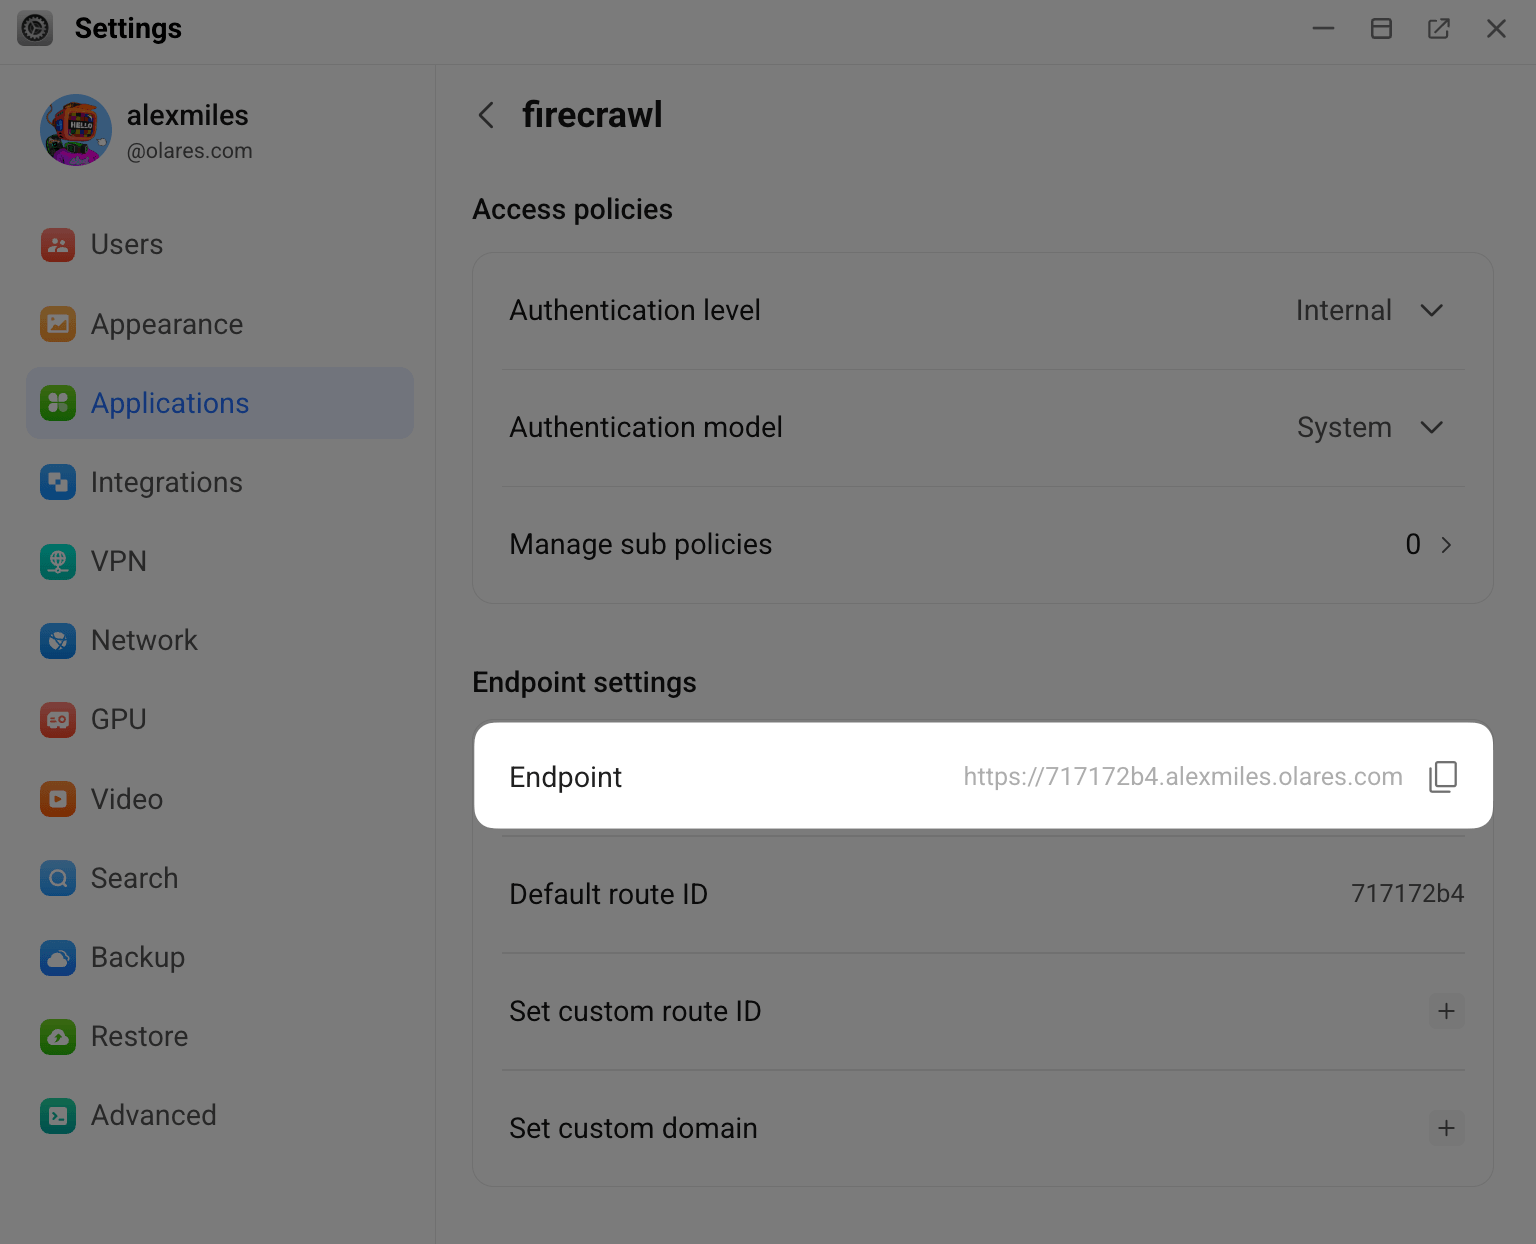Click the Access policies heading
This screenshot has width=1536, height=1244.
coord(572,209)
